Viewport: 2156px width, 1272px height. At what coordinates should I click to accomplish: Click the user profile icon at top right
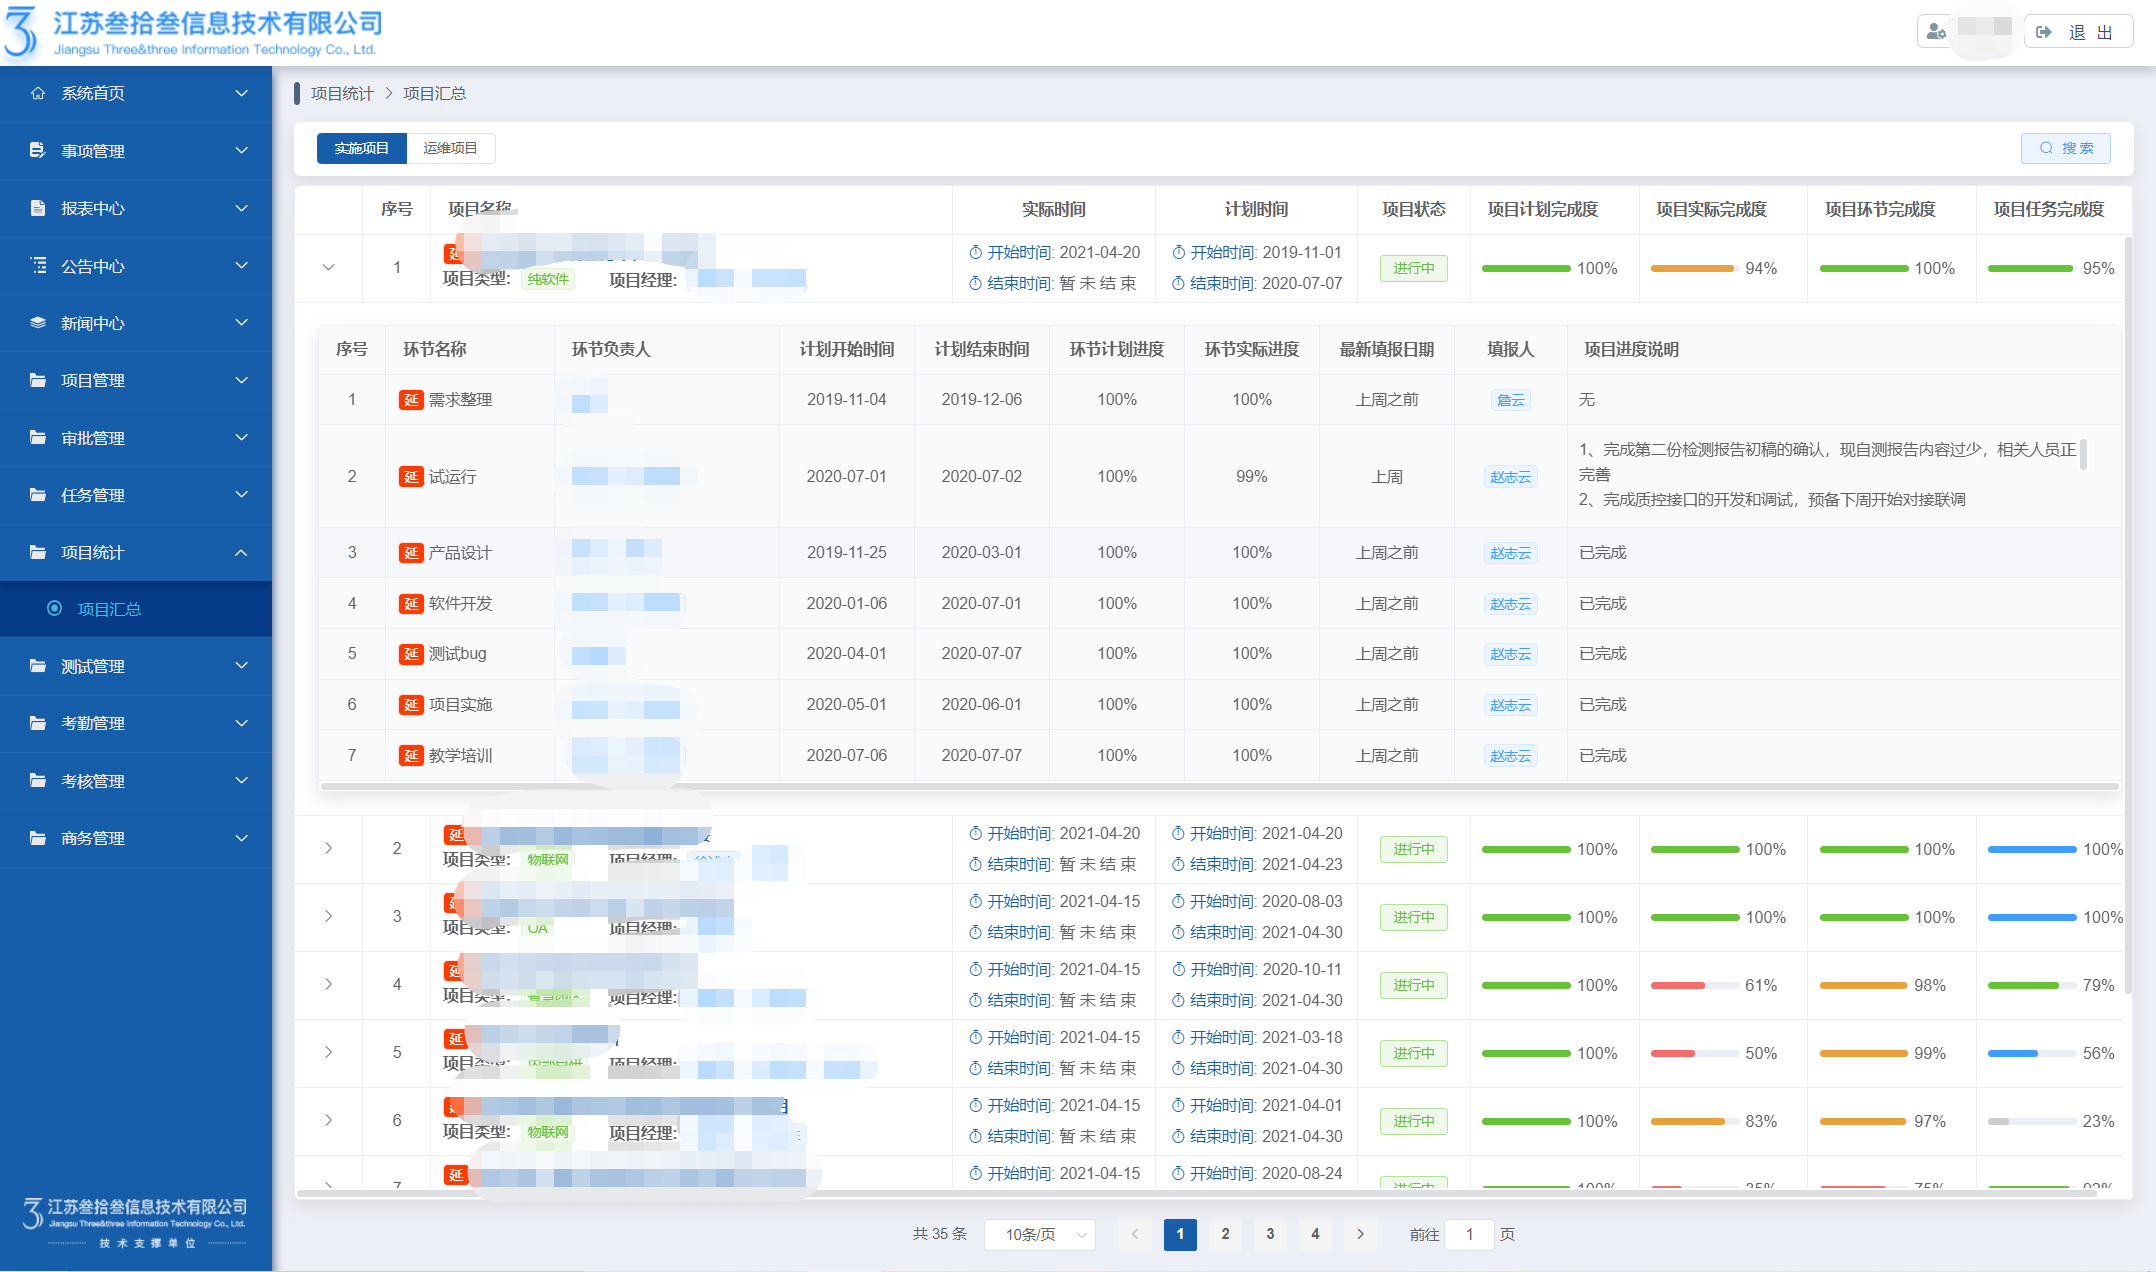[1936, 32]
